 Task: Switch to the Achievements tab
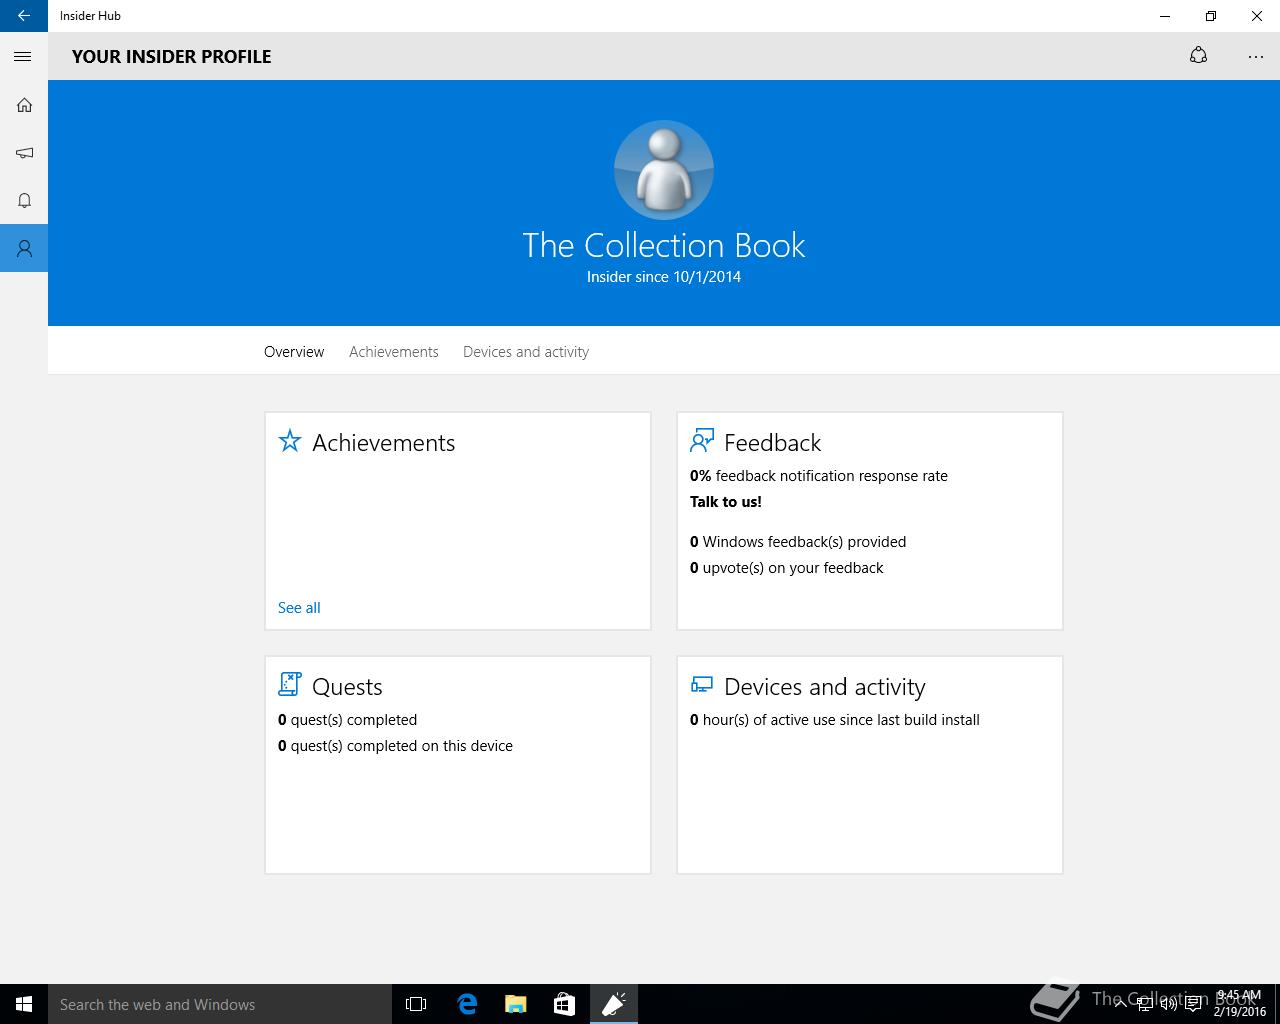(x=394, y=352)
